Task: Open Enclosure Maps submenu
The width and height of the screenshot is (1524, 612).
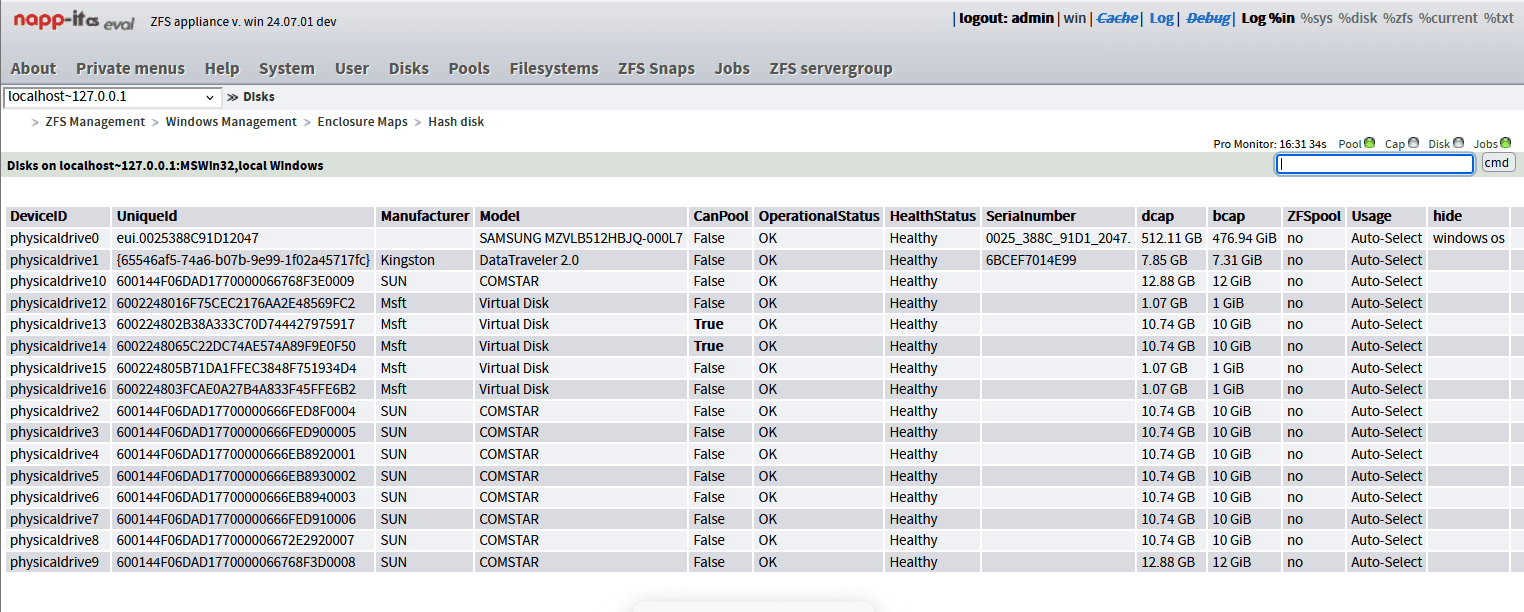Action: [362, 122]
